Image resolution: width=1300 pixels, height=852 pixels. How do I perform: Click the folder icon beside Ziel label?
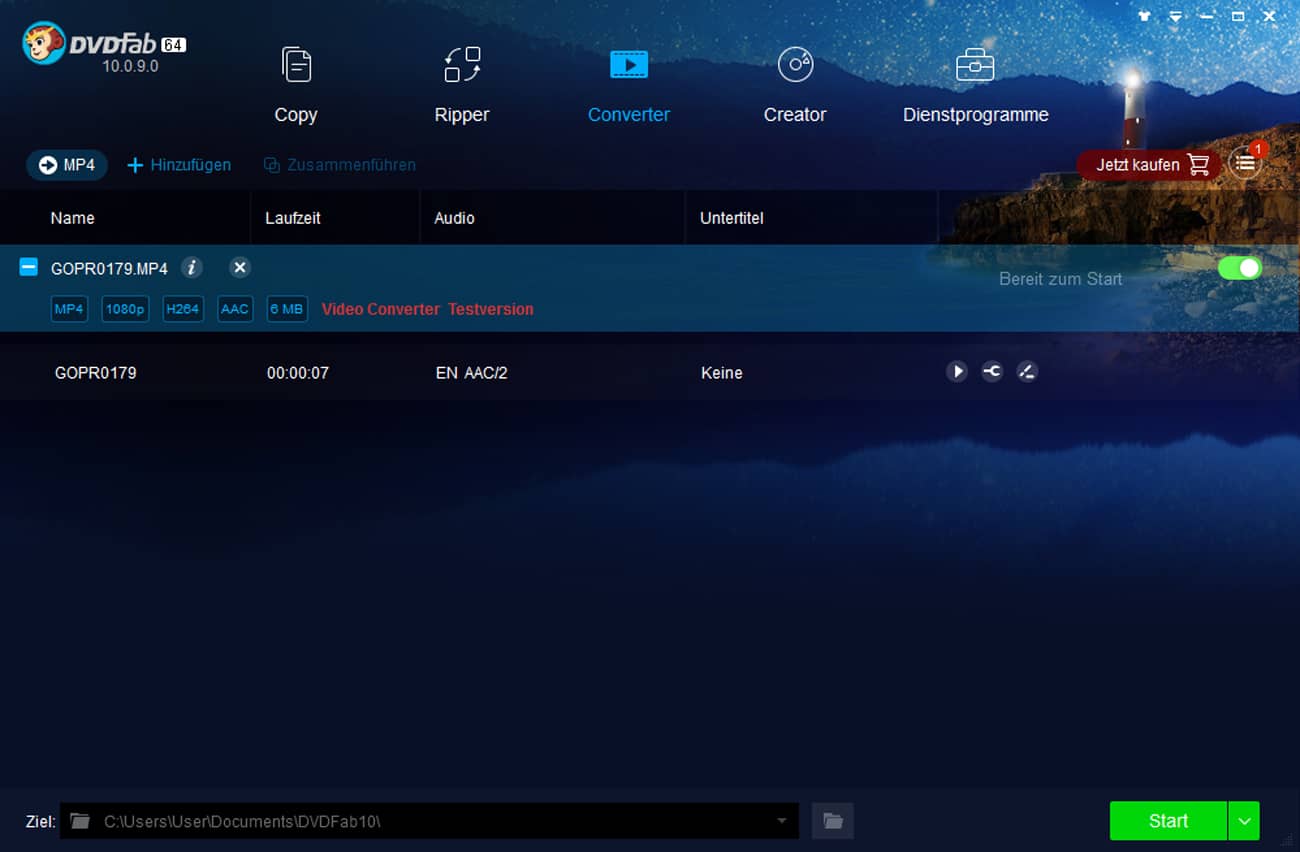click(x=80, y=821)
